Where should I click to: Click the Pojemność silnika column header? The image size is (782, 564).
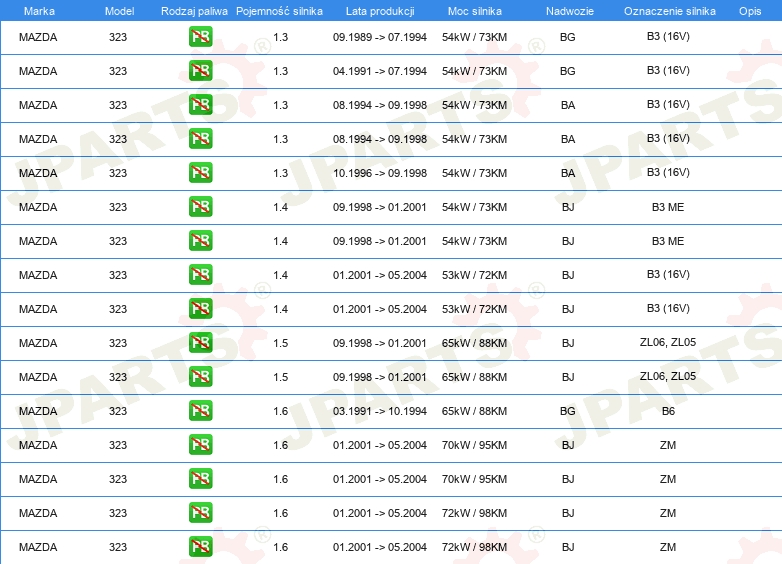[279, 11]
